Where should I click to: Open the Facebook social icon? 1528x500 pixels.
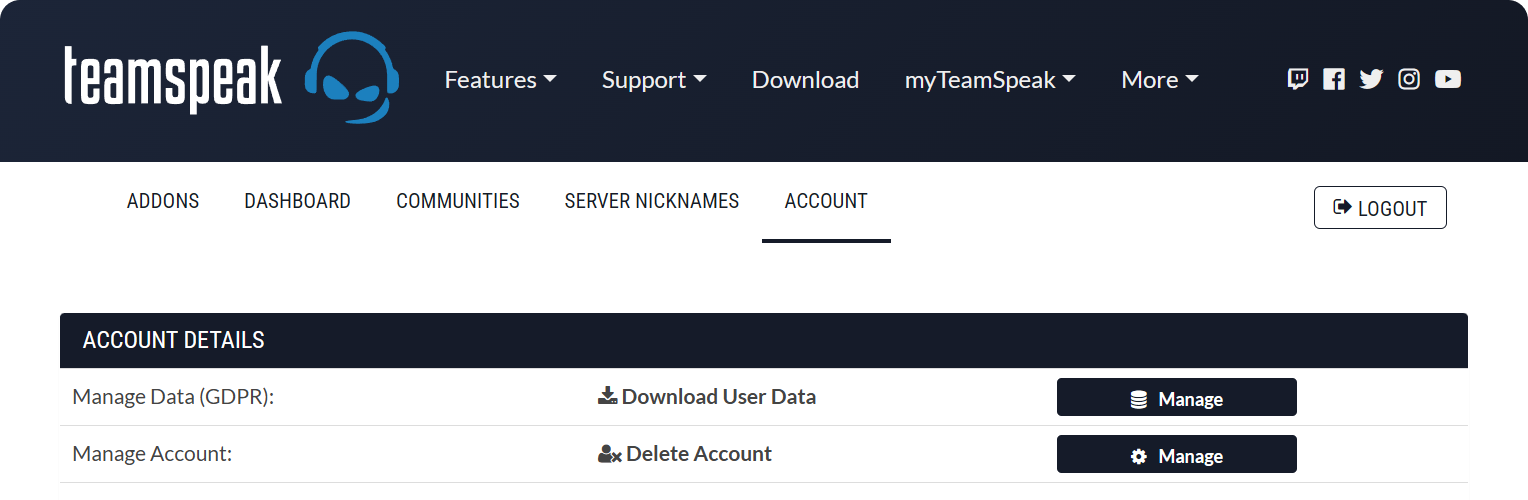pos(1334,79)
